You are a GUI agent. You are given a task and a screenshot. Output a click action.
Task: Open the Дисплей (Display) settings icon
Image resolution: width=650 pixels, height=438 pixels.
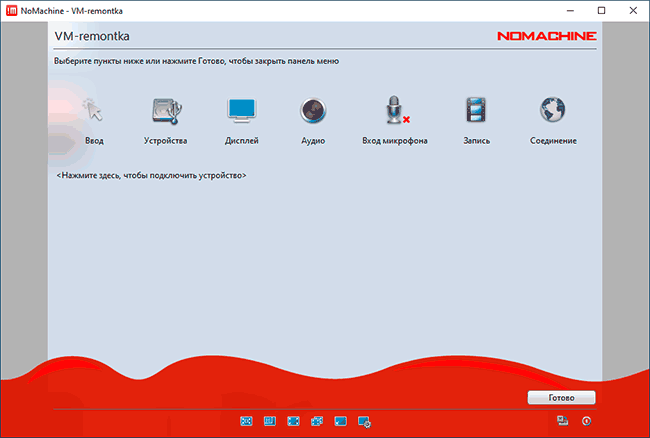(242, 110)
